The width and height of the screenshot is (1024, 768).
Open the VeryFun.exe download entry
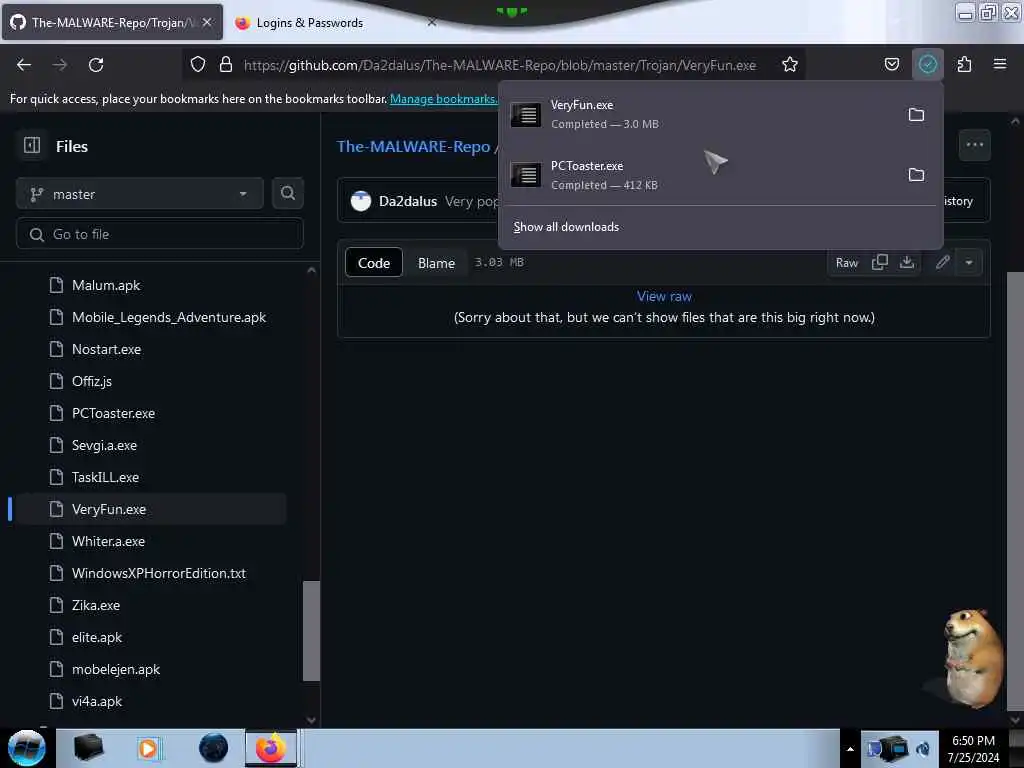pyautogui.click(x=702, y=114)
